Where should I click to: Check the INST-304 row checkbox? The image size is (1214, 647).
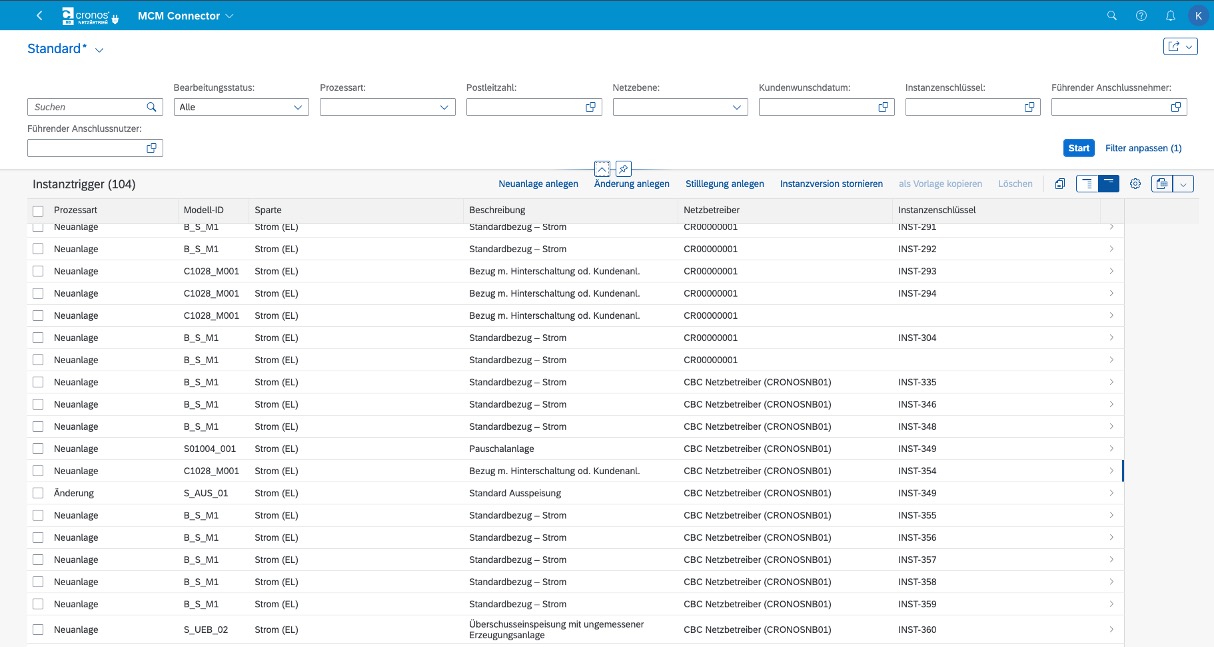pos(38,338)
